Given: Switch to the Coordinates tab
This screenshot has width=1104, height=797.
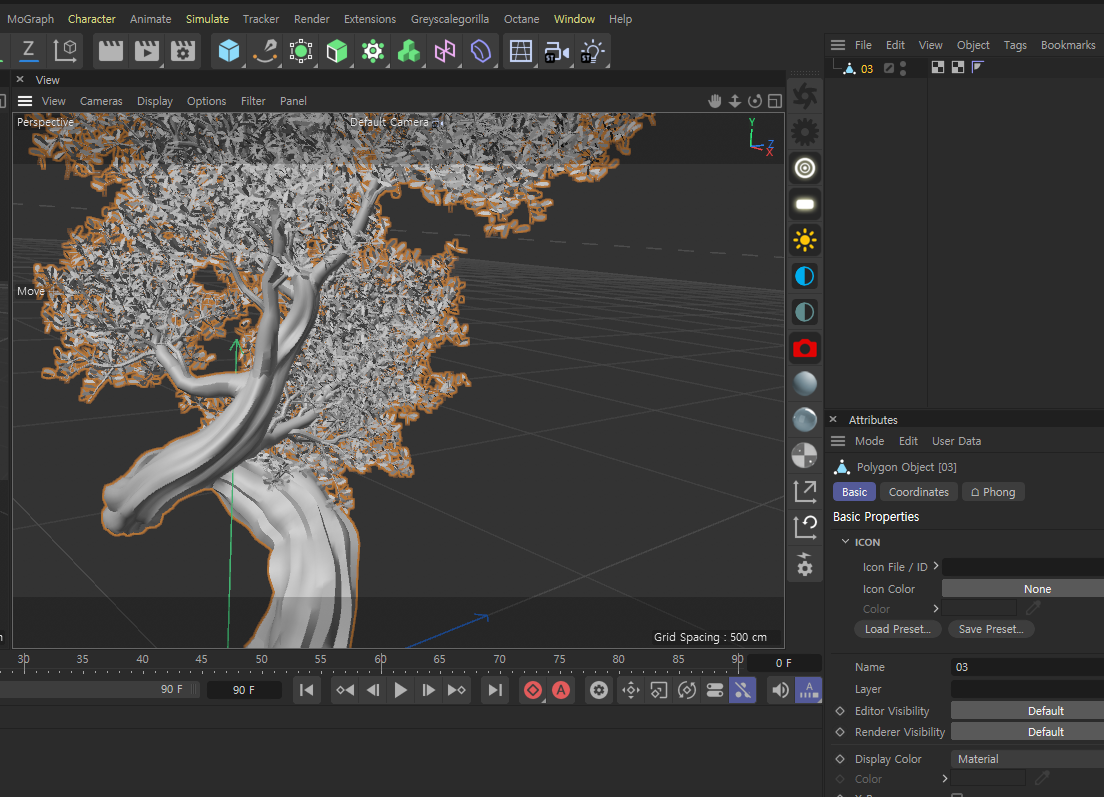Looking at the screenshot, I should [x=918, y=492].
